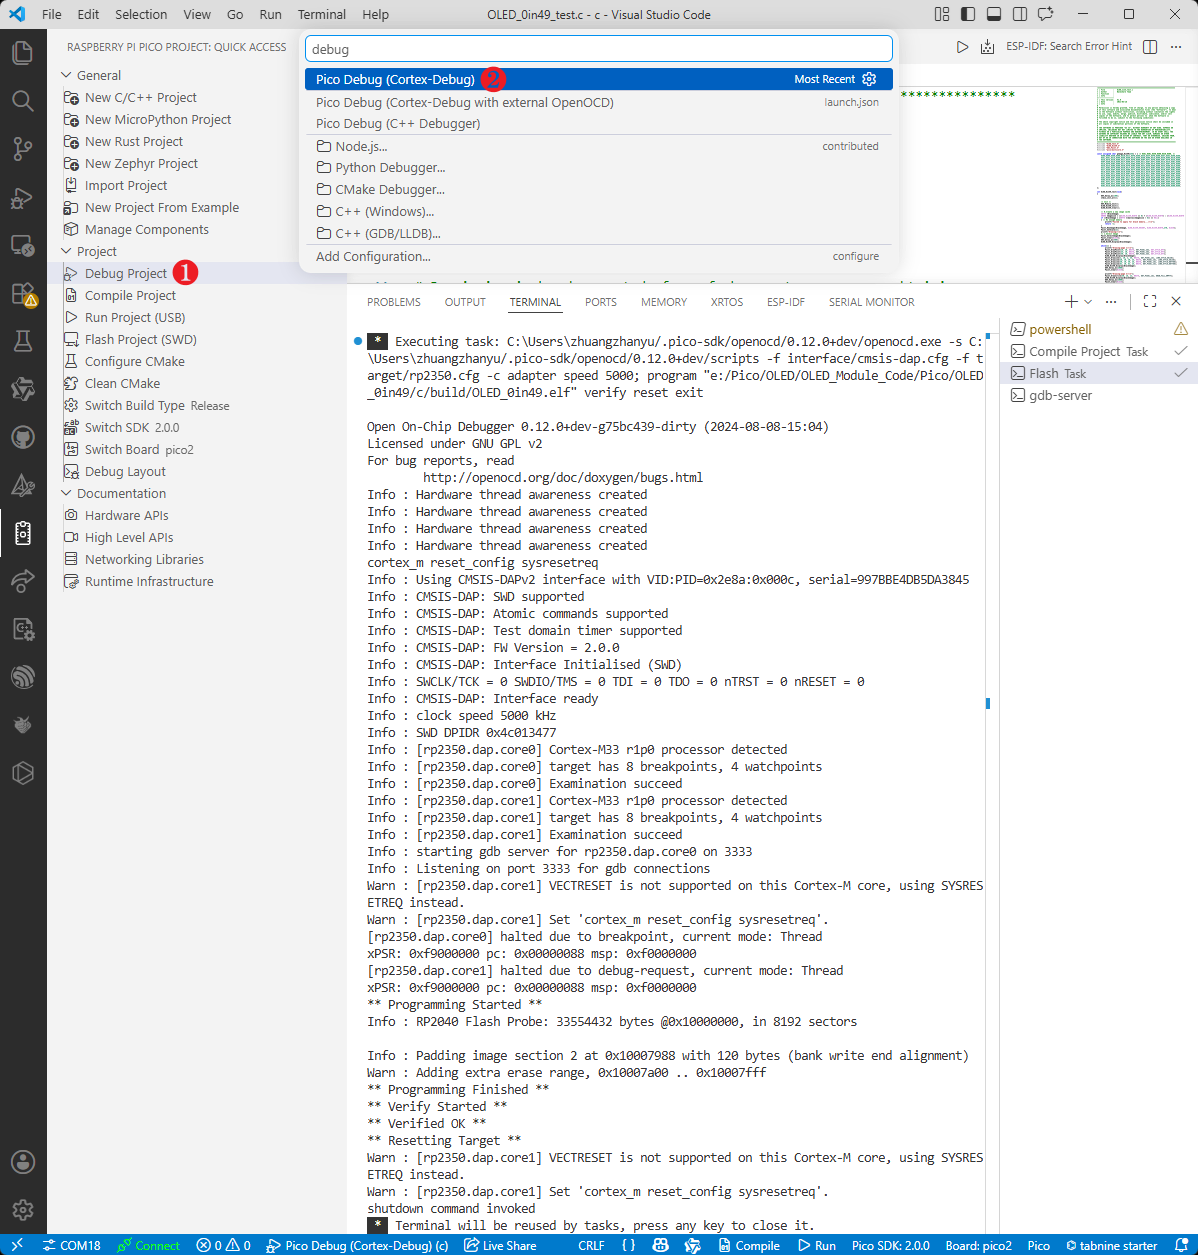
Task: Click the flash download icon in editor toolbar
Action: [x=987, y=47]
